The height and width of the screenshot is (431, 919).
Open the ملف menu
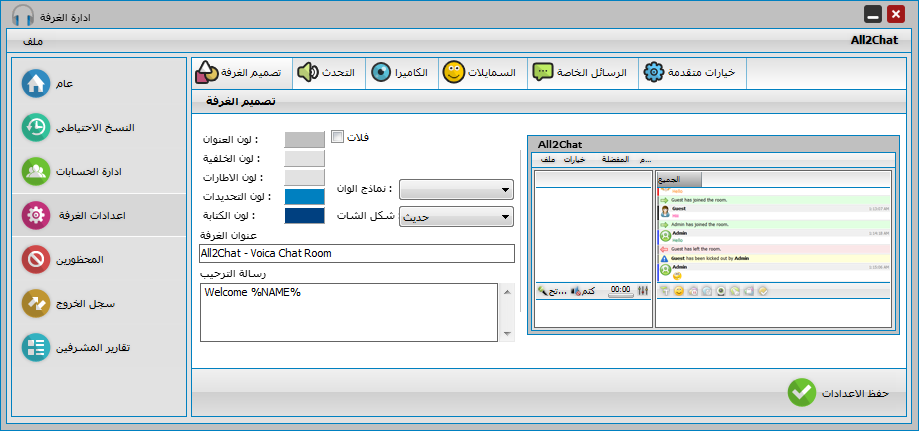pyautogui.click(x=32, y=41)
